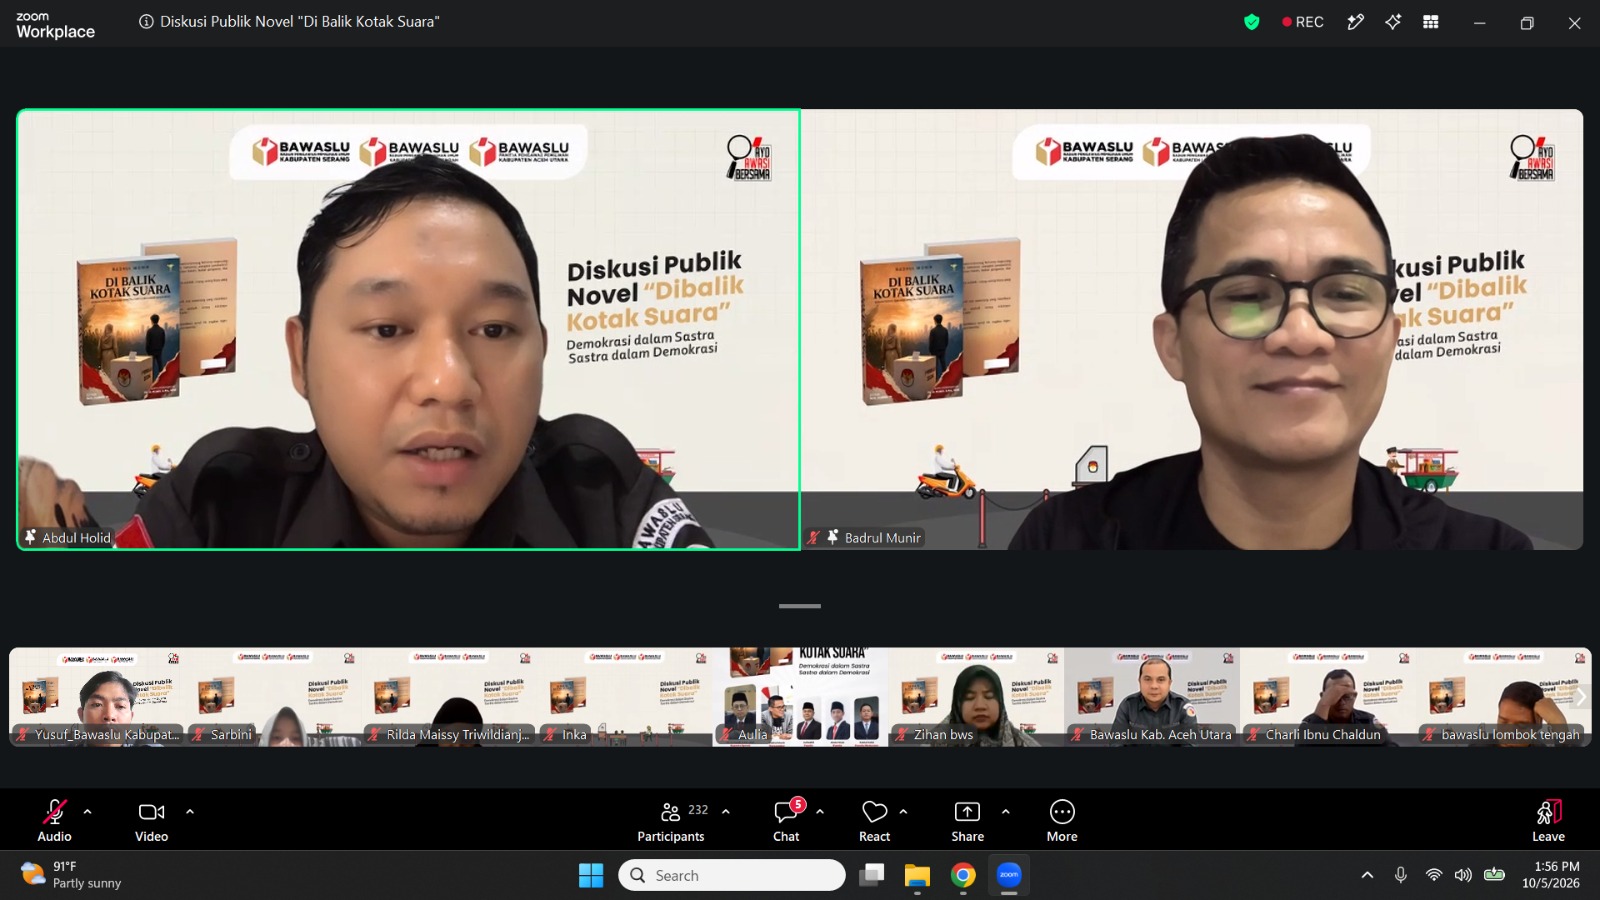This screenshot has width=1600, height=900.
Task: Select Badrul Munir's video tile
Action: tap(1192, 329)
